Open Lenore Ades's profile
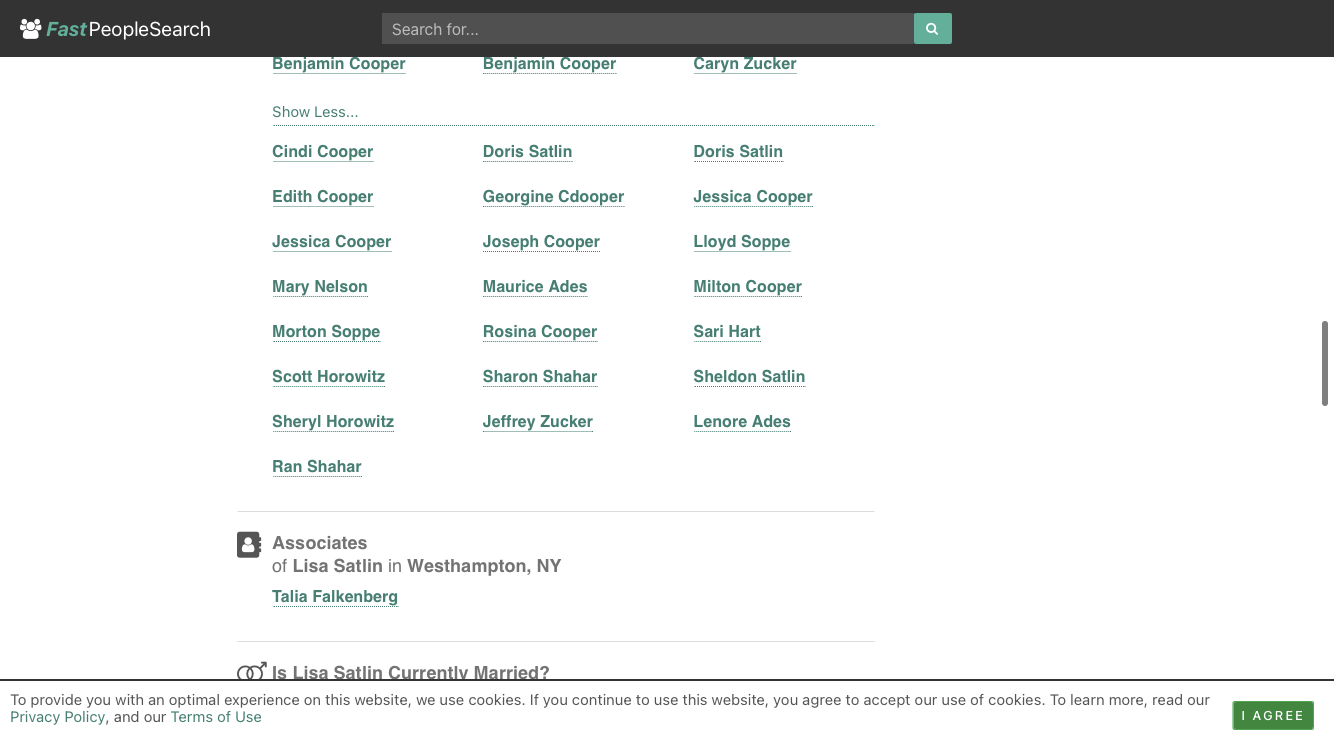The image size is (1334, 750). click(742, 421)
